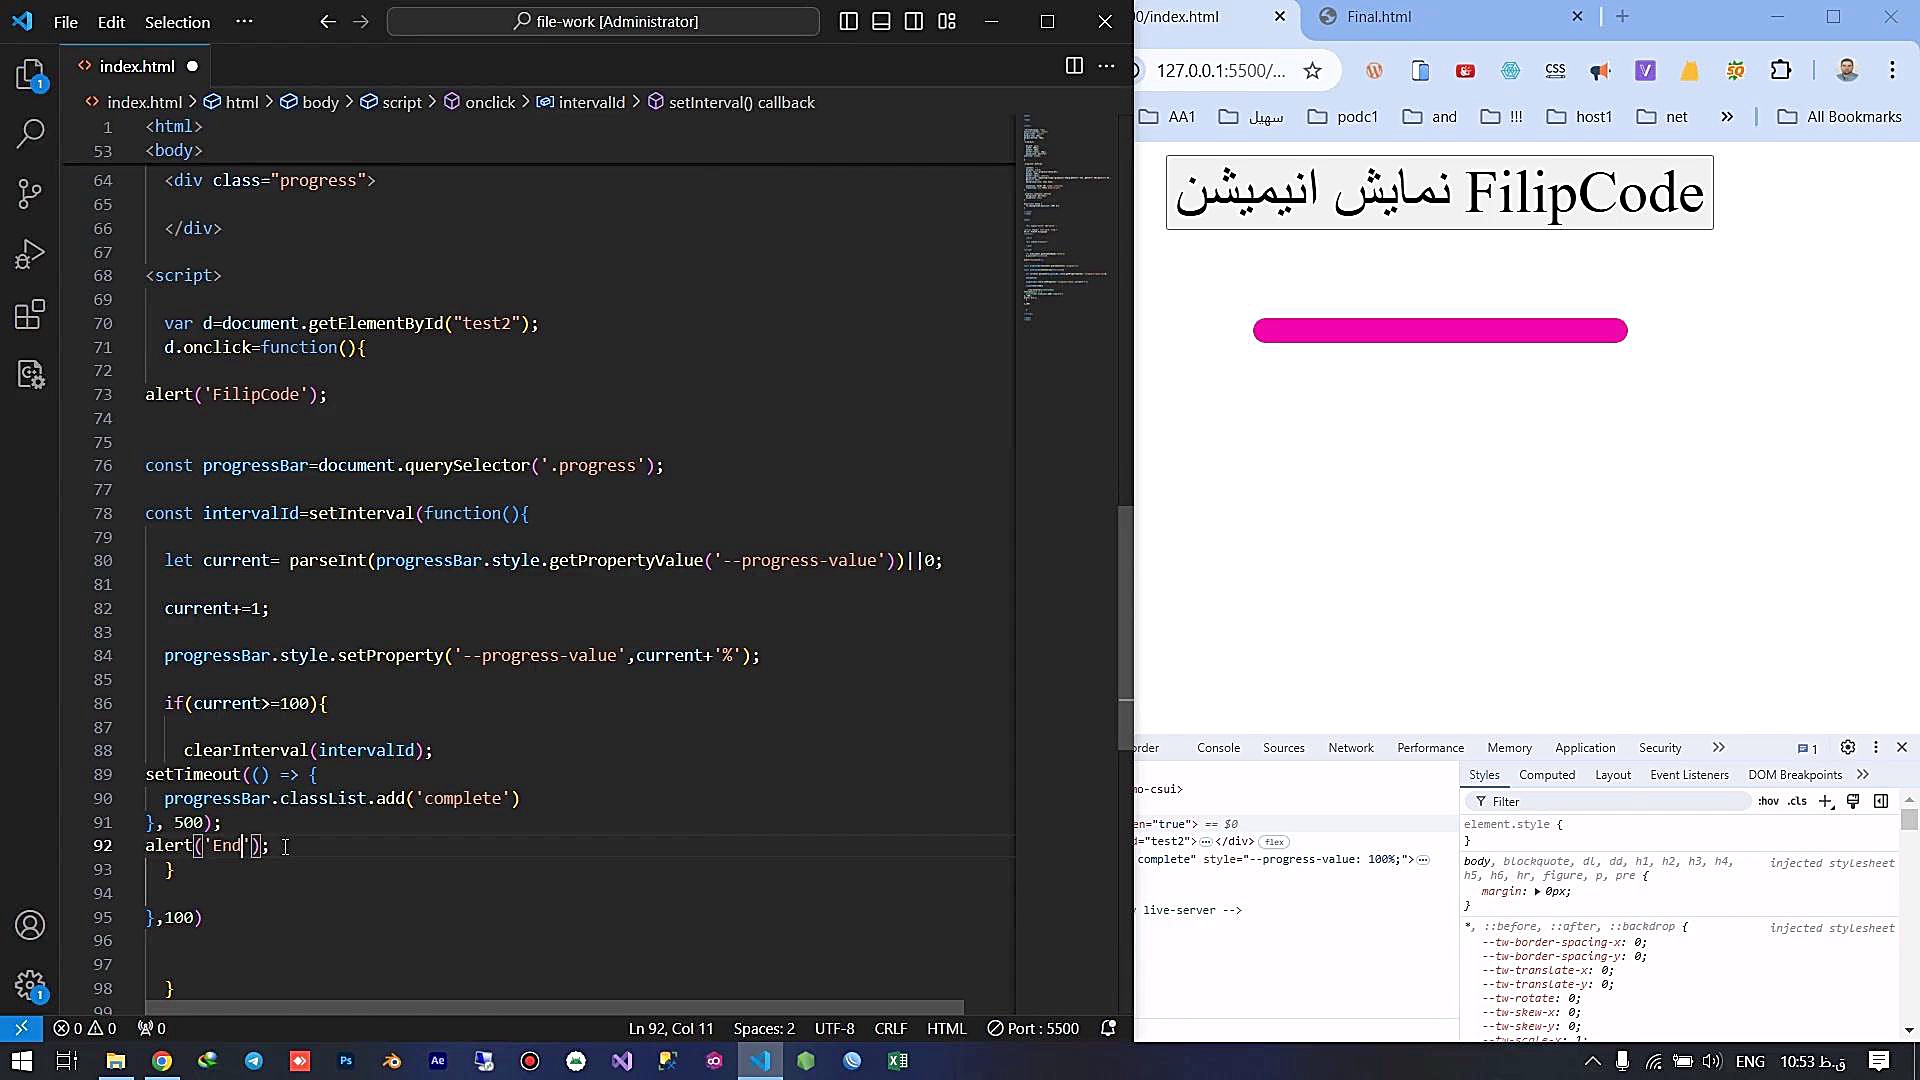This screenshot has width=1920, height=1080.
Task: Click the split editor right icon
Action: coord(1074,66)
